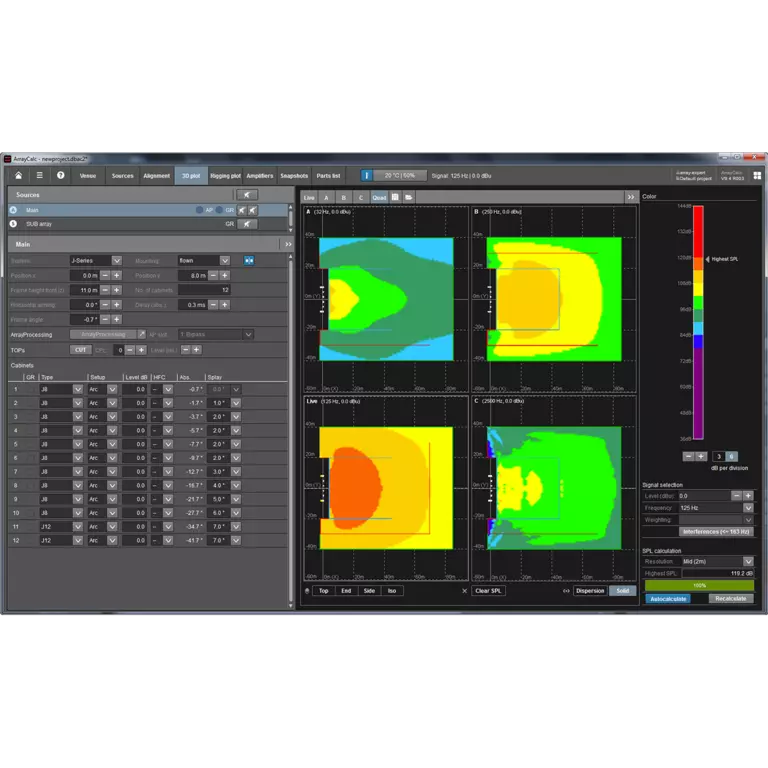Click the save snapshot icon beside Quad
This screenshot has width=768, height=768.
point(395,197)
